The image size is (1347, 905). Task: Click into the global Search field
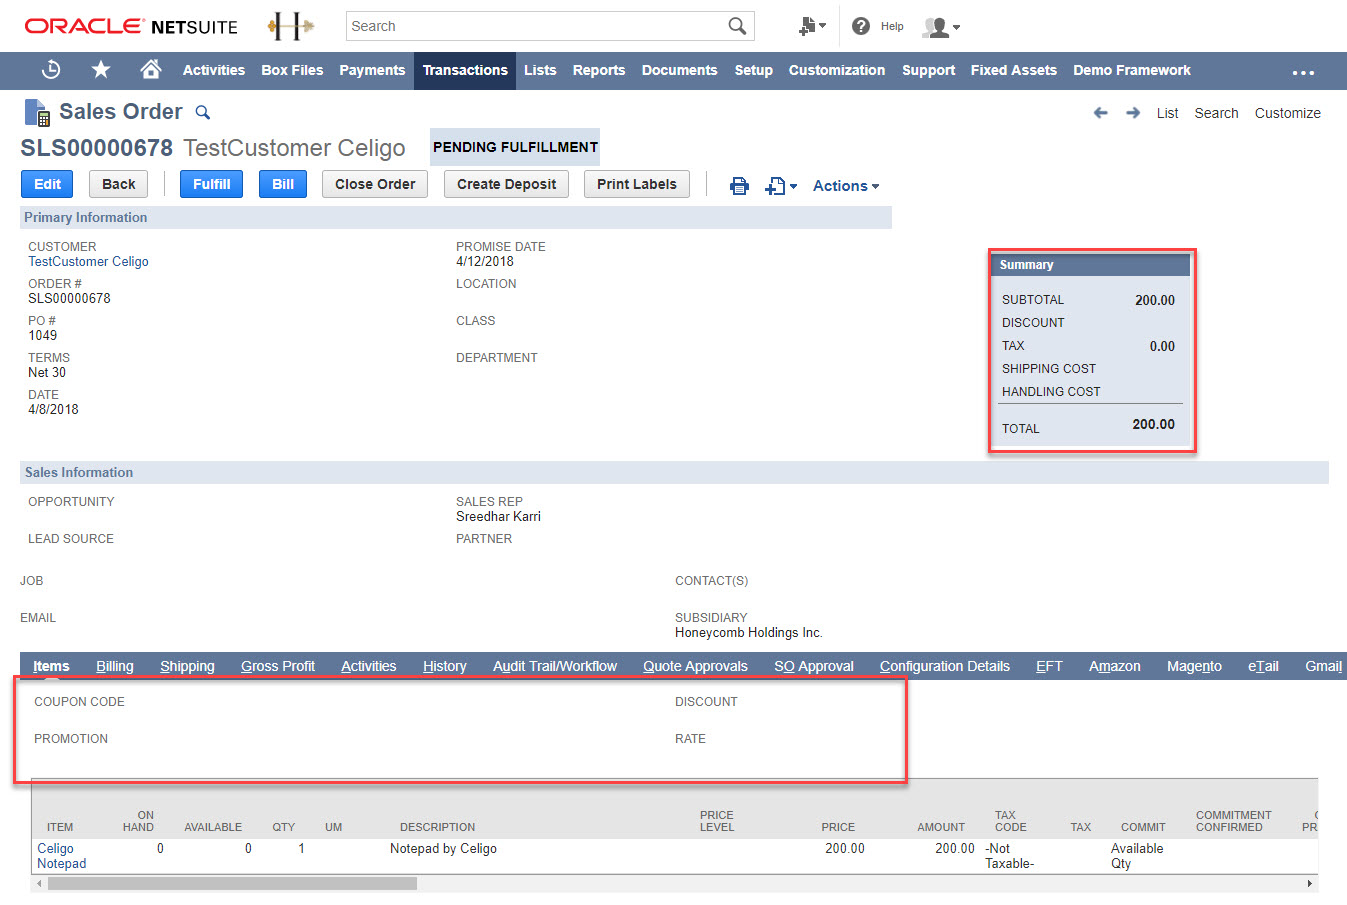[x=535, y=26]
